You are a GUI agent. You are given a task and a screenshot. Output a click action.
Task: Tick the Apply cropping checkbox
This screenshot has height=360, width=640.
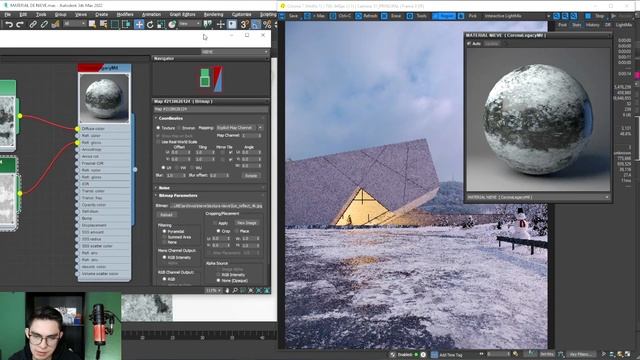[x=215, y=223]
